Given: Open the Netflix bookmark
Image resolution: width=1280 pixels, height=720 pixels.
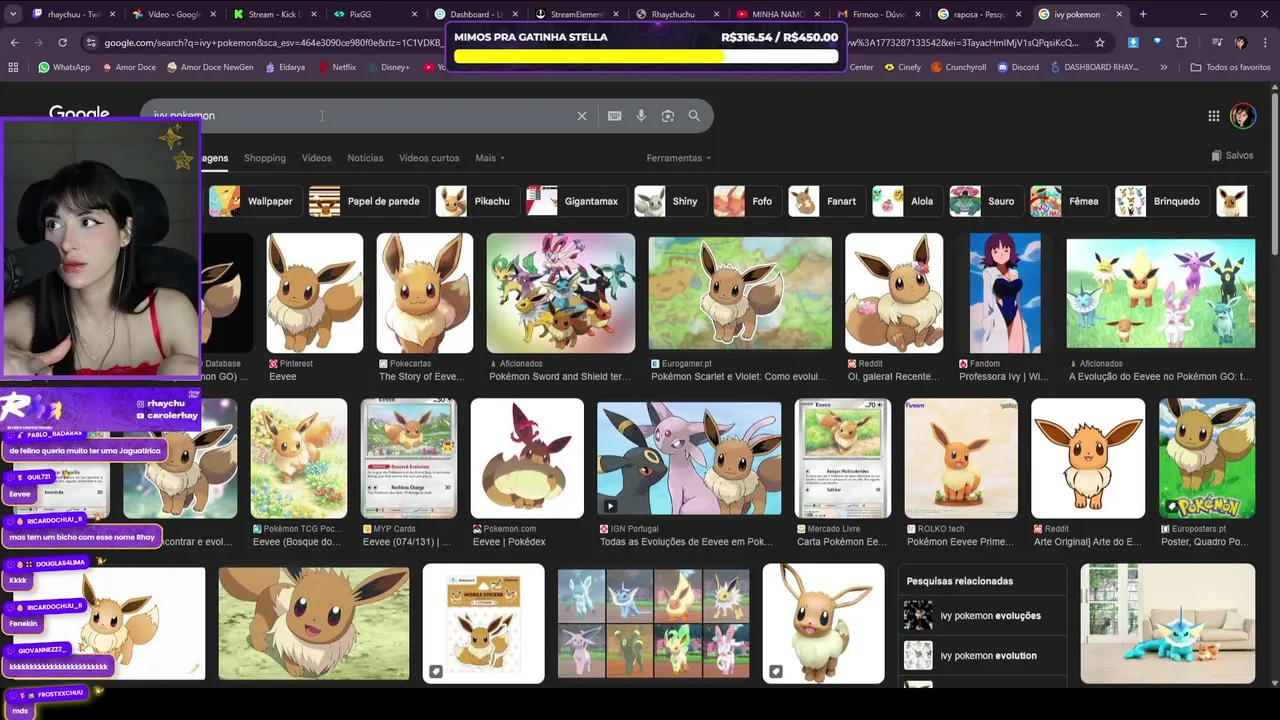Looking at the screenshot, I should point(336,67).
